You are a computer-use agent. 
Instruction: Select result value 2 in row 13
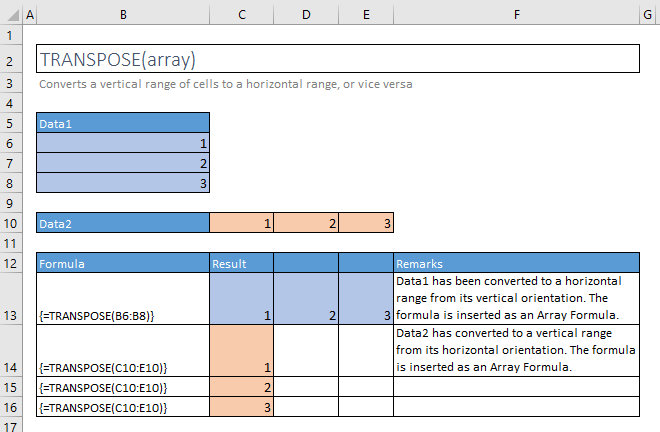[306, 299]
